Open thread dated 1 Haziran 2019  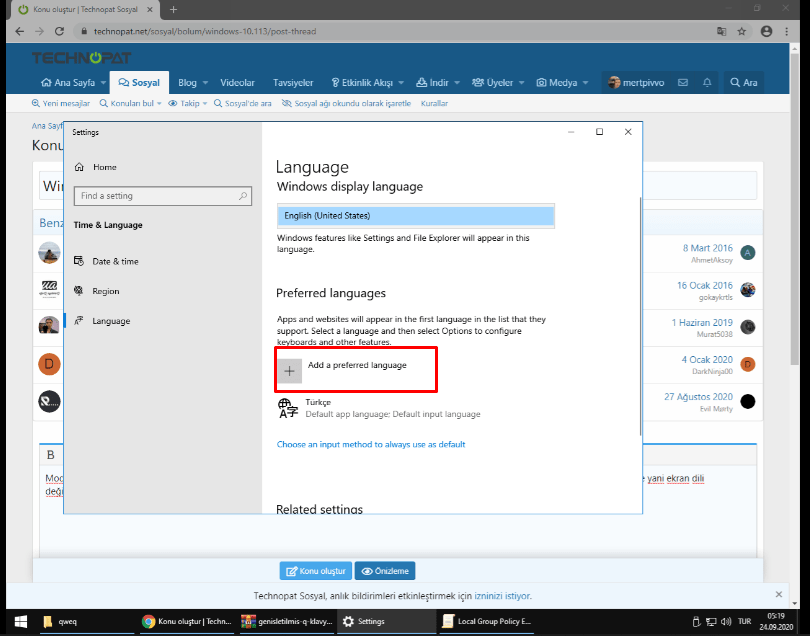coord(702,322)
